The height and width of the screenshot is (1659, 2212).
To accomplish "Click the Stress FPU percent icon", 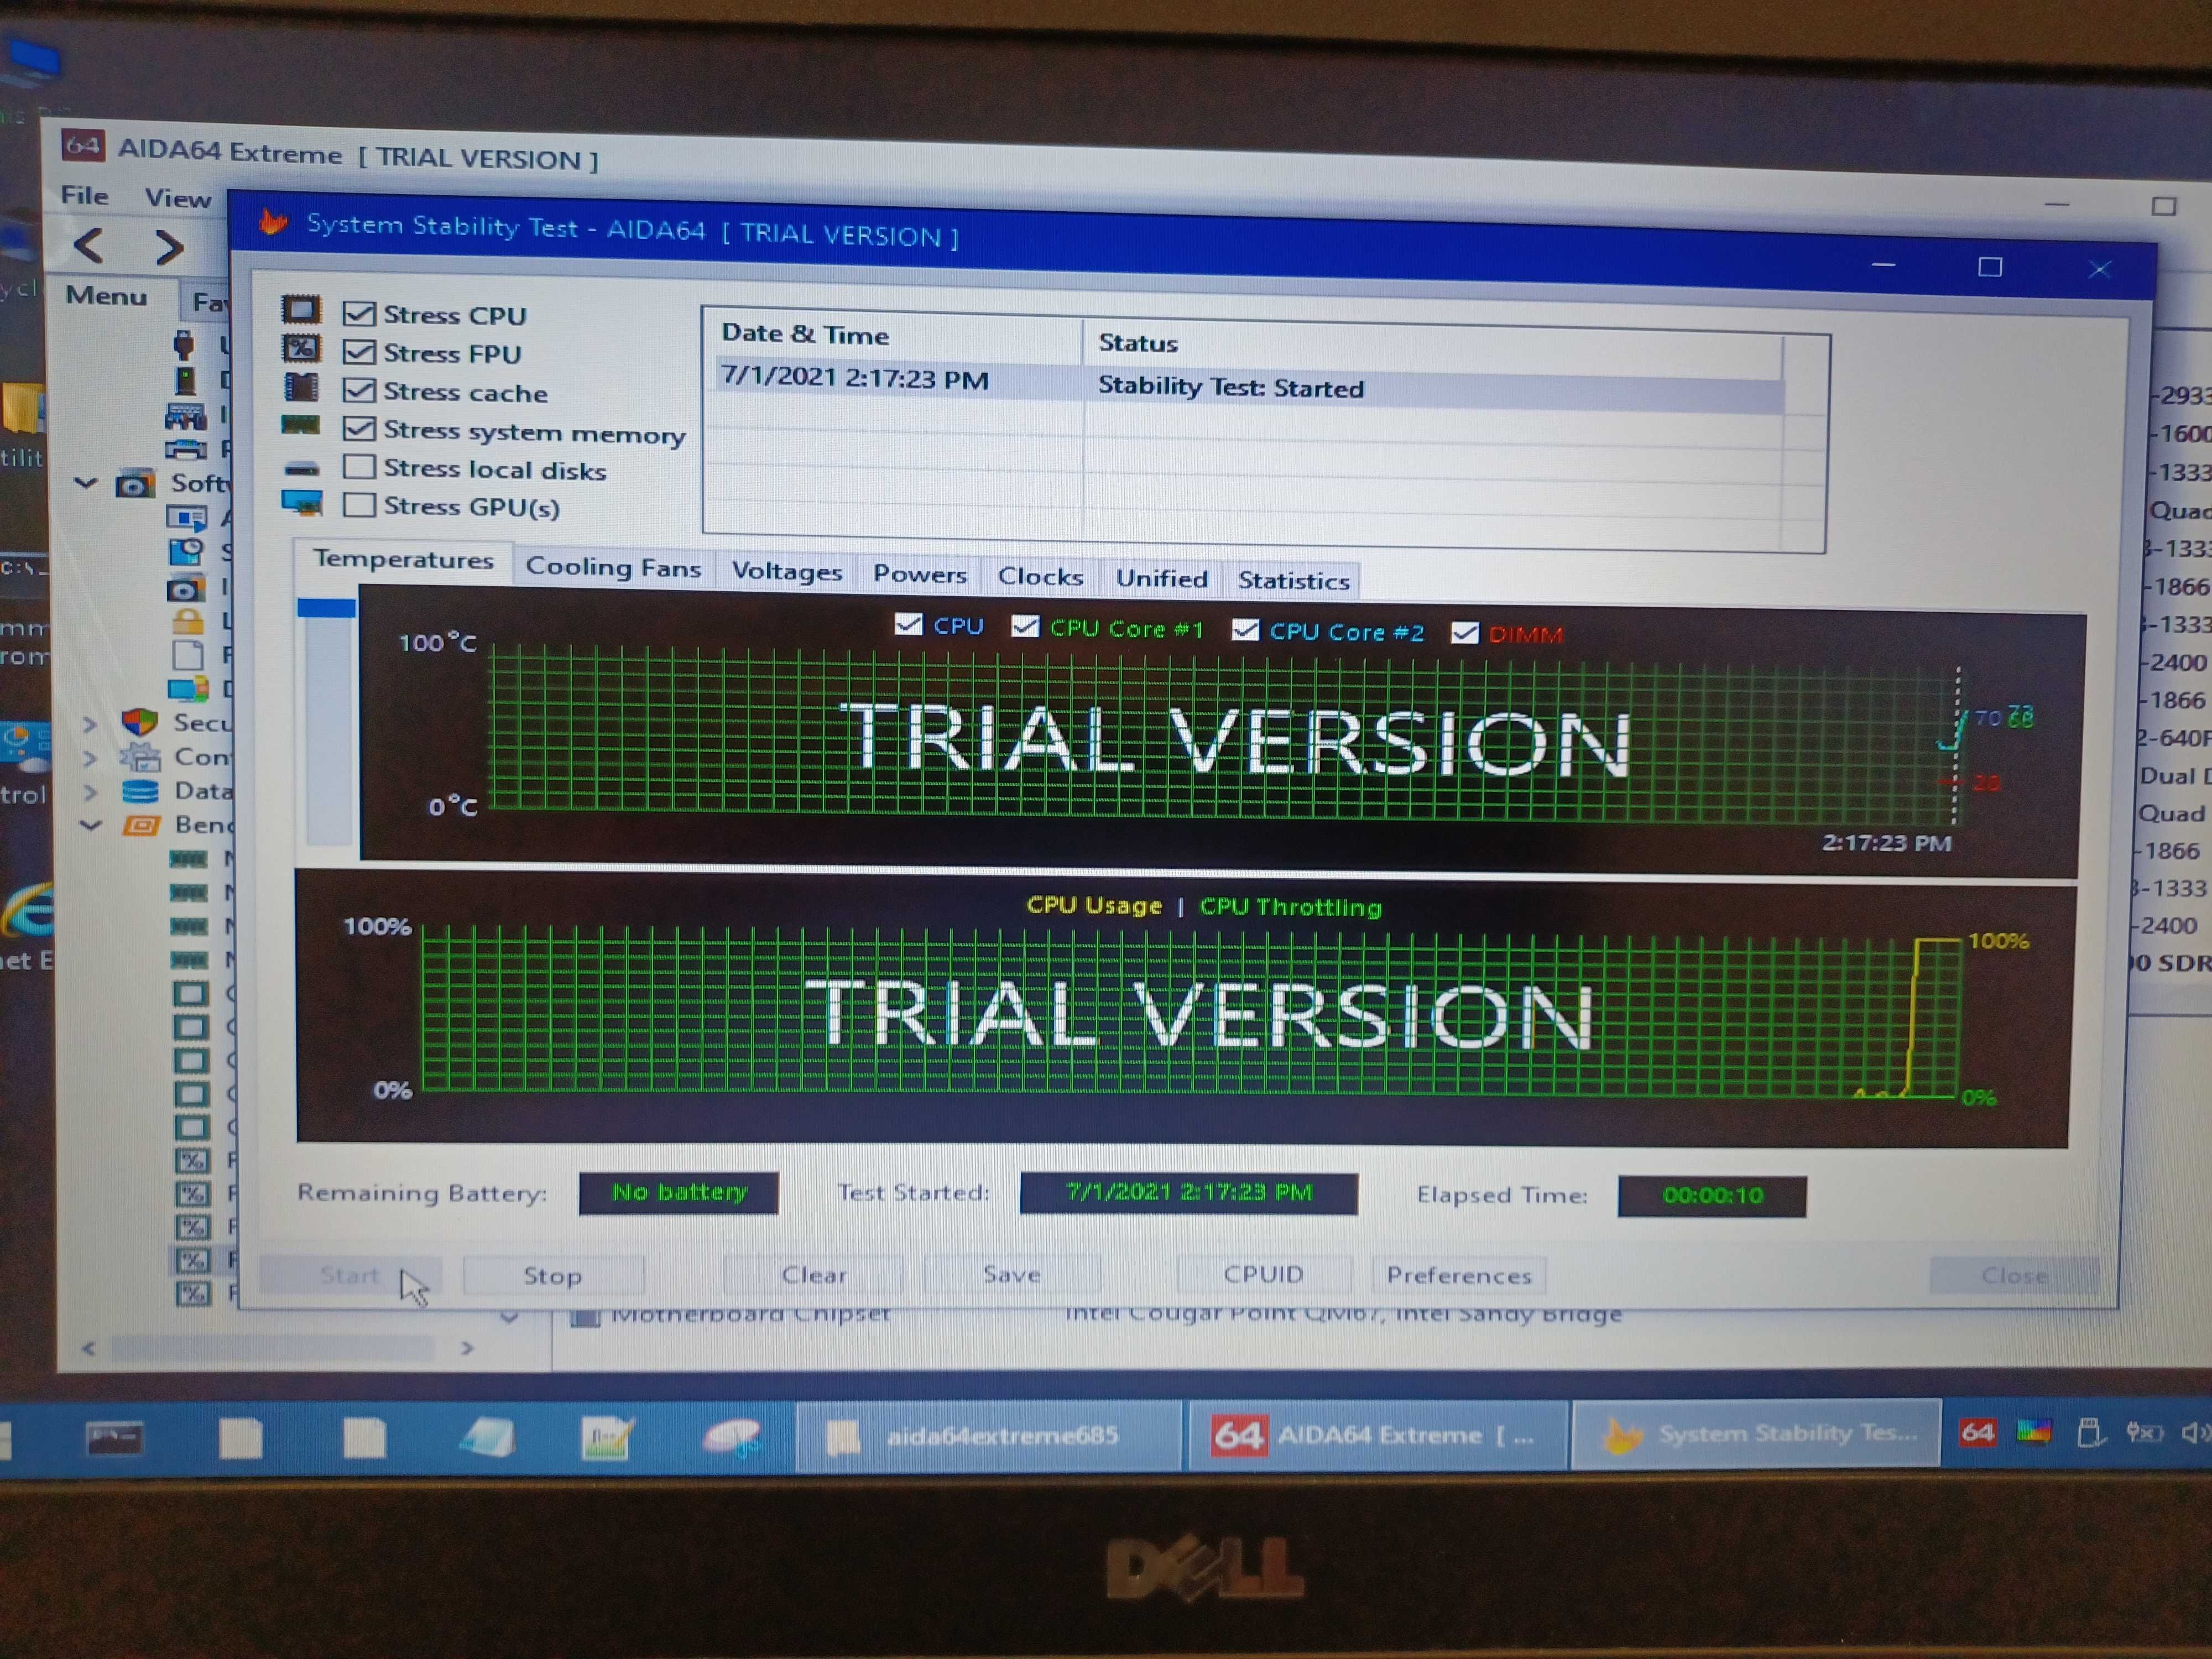I will coord(301,348).
